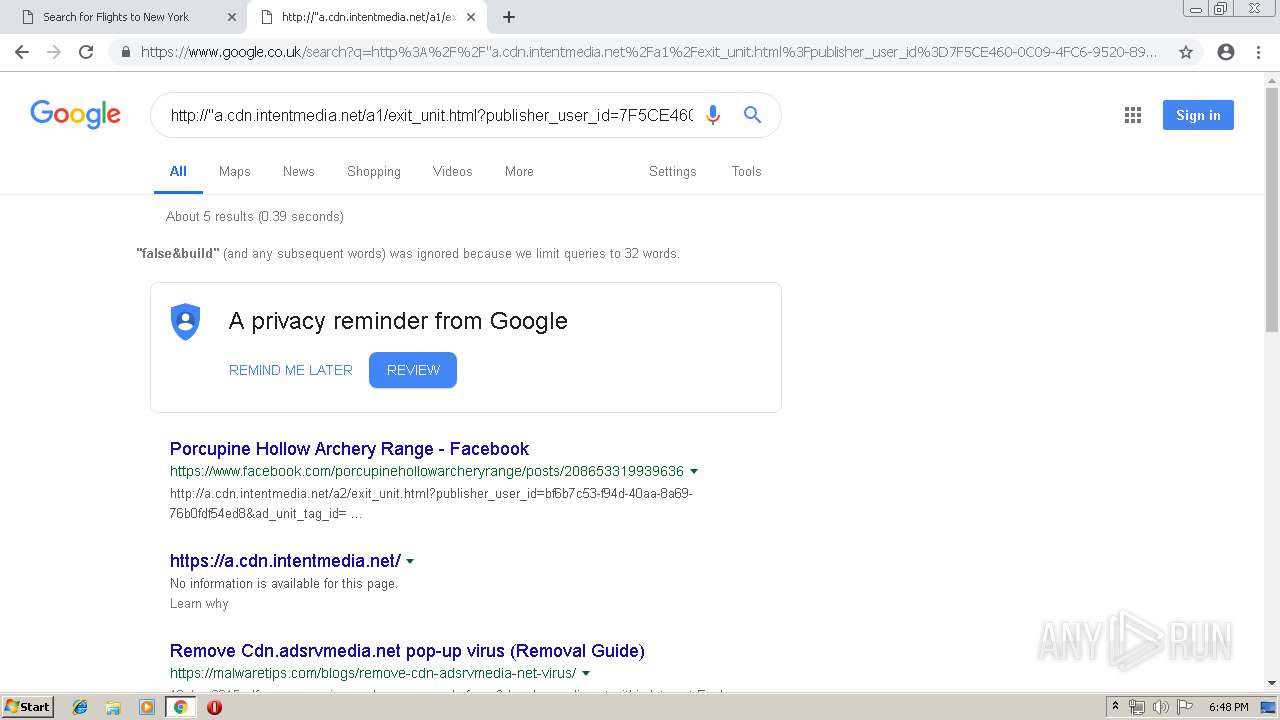This screenshot has height=720, width=1280.
Task: Expand the Facebook result URL dropdown arrow
Action: (x=694, y=471)
